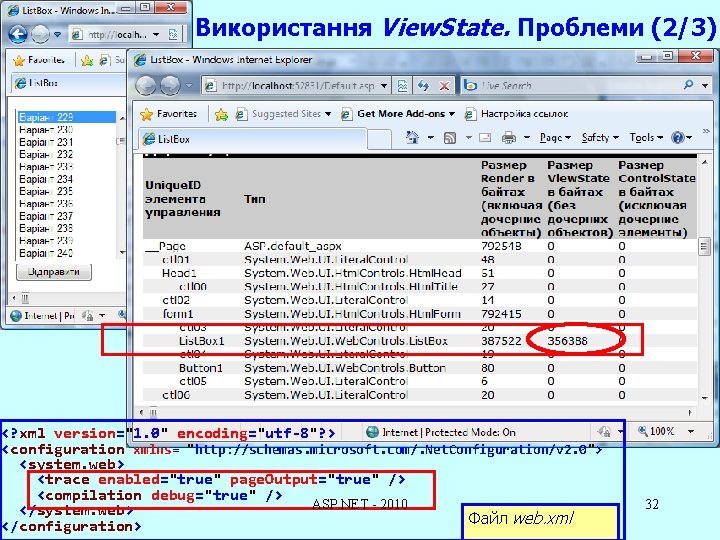Click the Help question mark icon
Image resolution: width=720 pixels, height=540 pixels.
pos(677,137)
